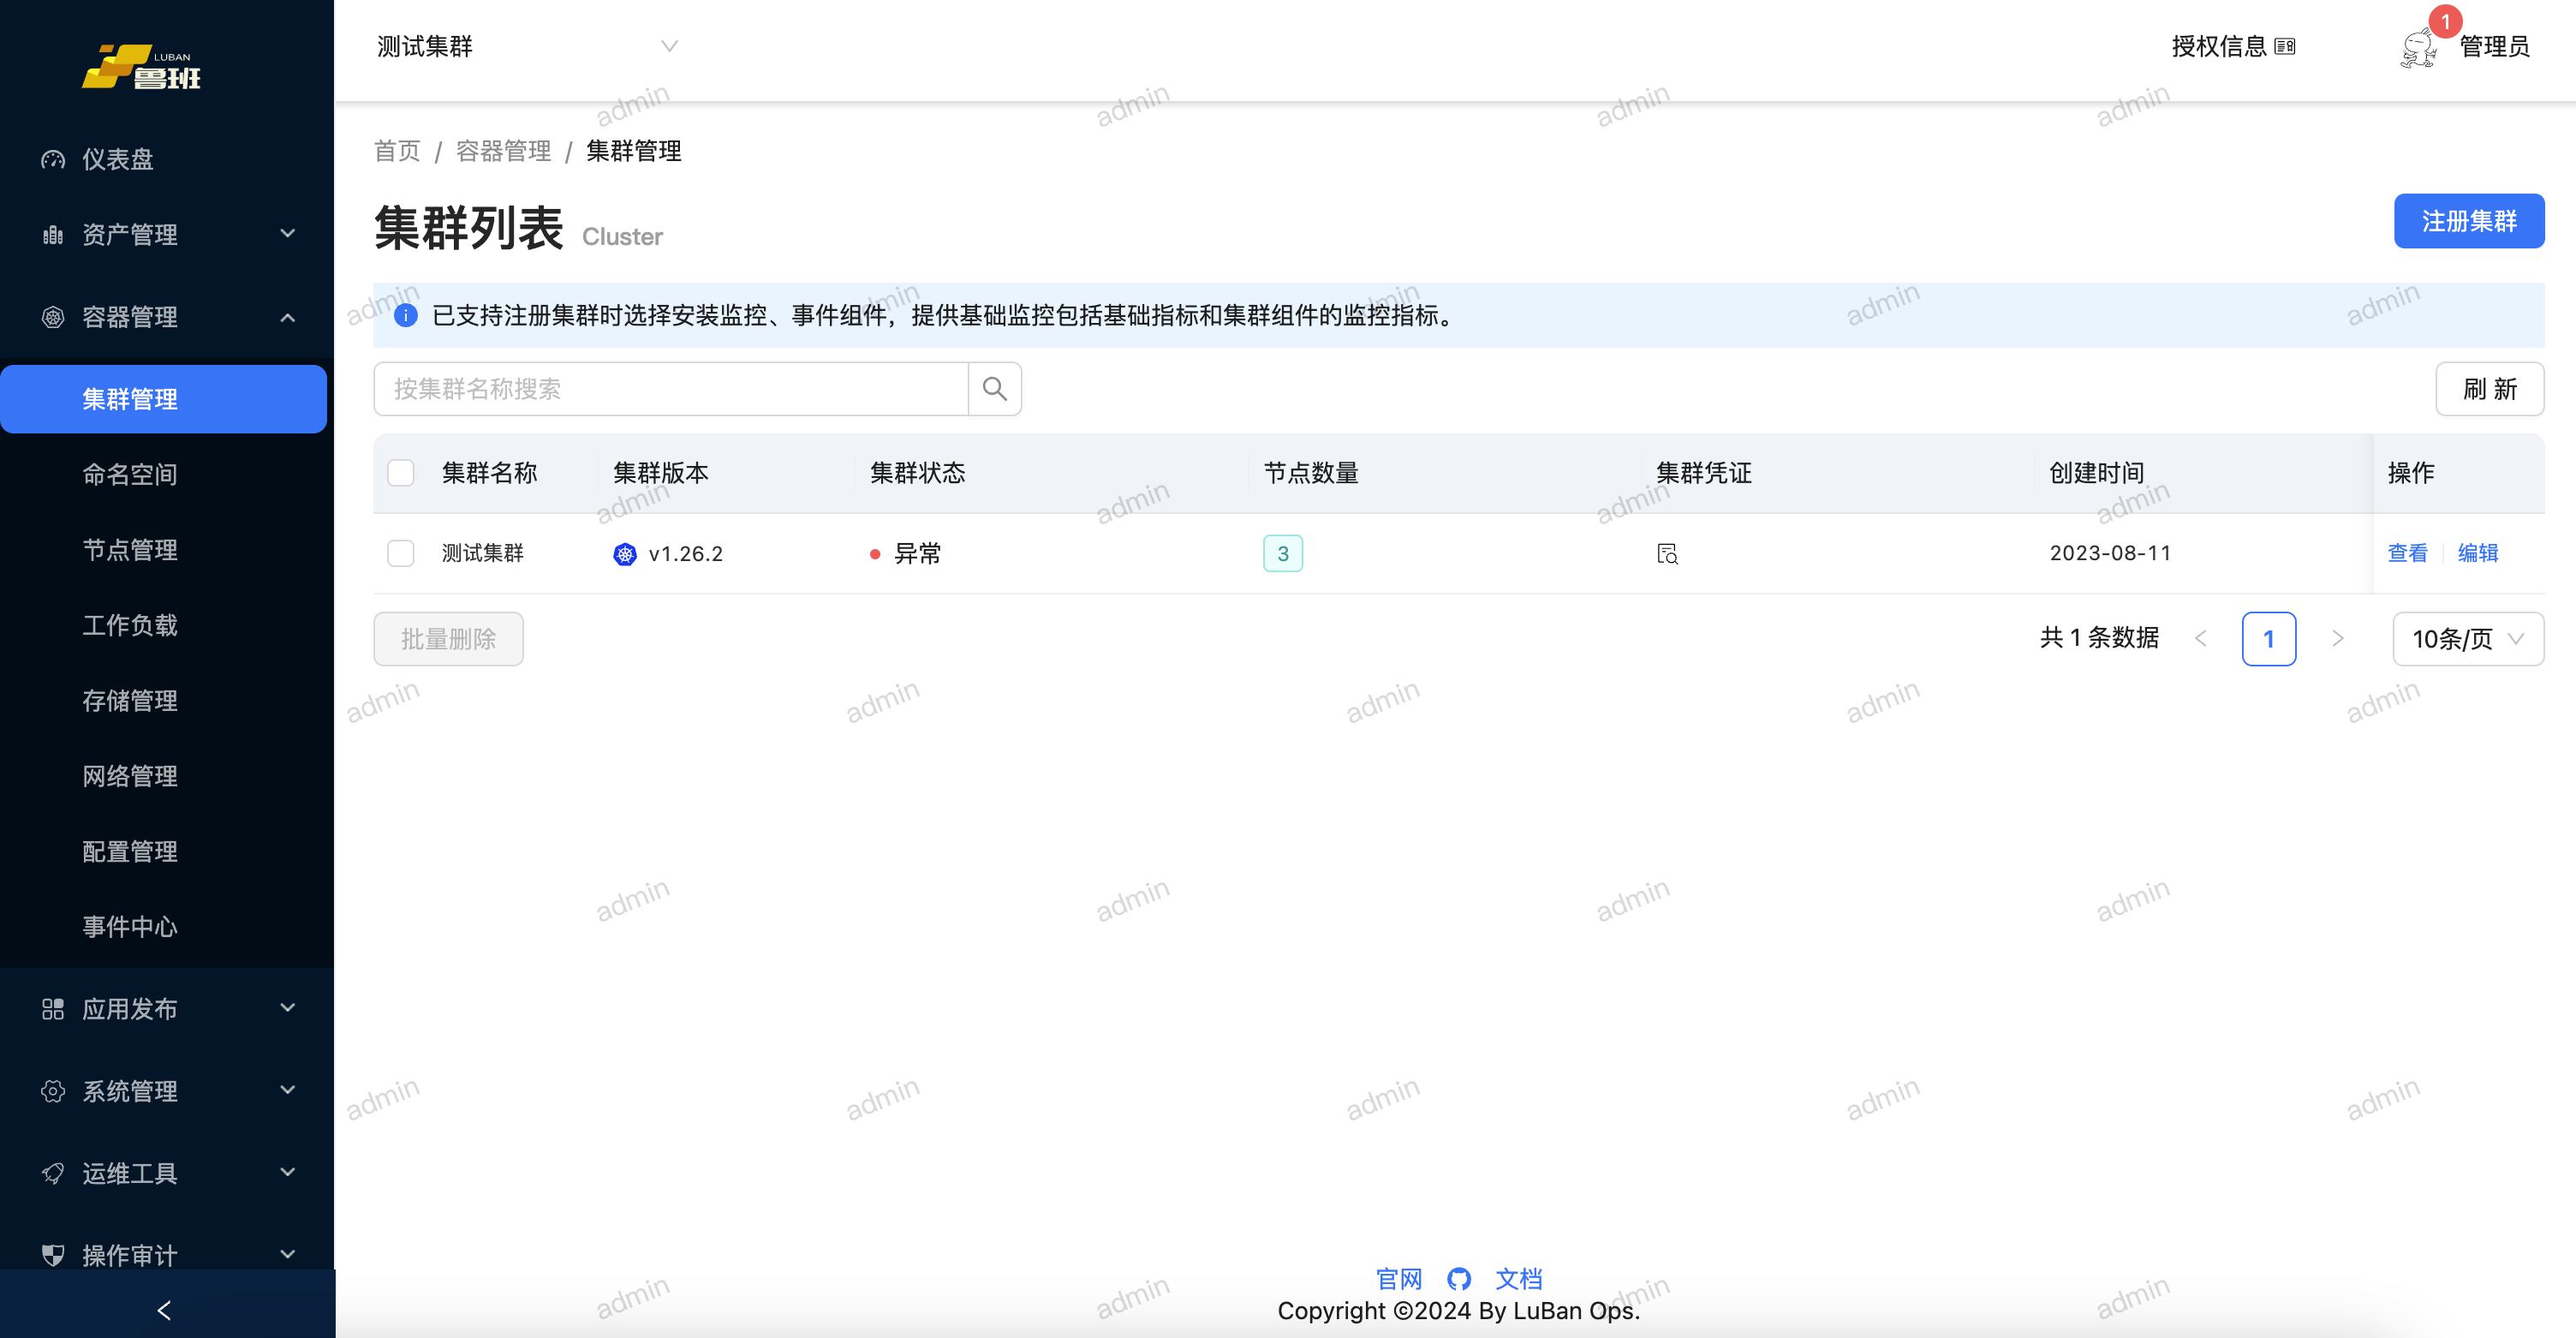Click the admin avatar with notification badge
This screenshot has width=2576, height=1338.
[2418, 47]
